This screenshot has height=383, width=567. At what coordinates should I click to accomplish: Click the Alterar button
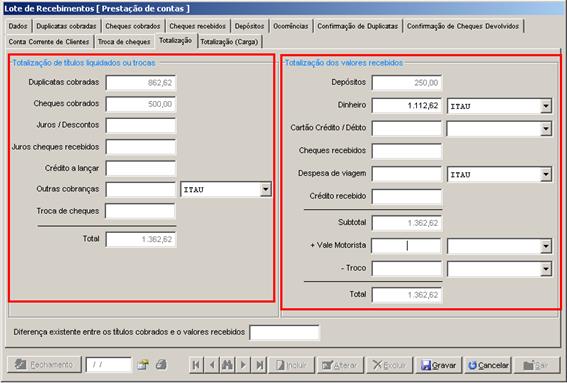click(340, 365)
